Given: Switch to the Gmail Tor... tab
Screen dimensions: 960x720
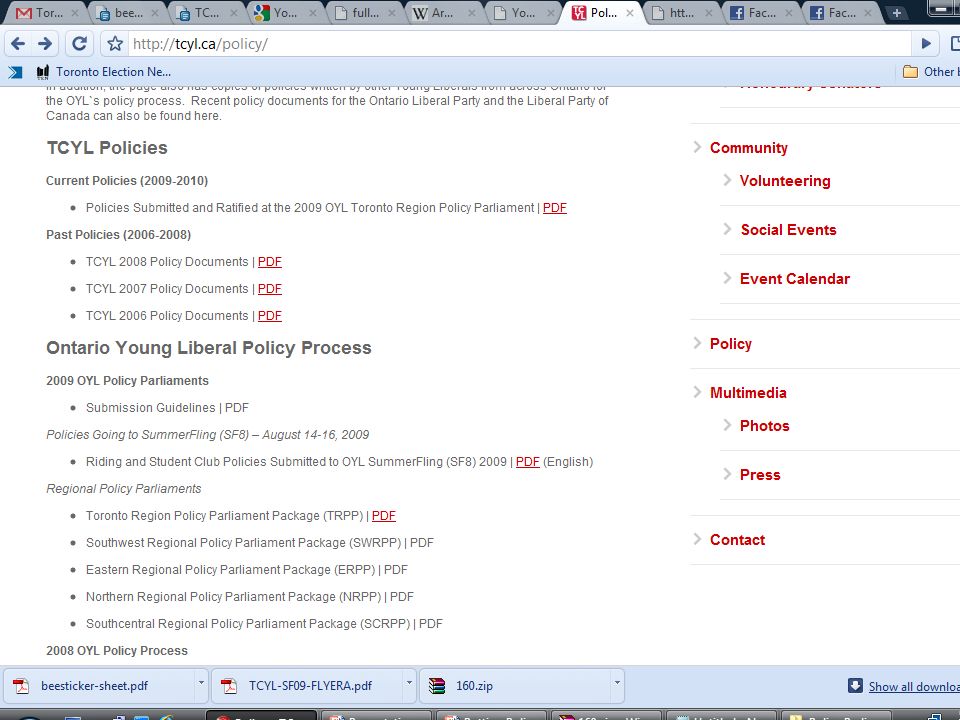Looking at the screenshot, I should (x=40, y=13).
